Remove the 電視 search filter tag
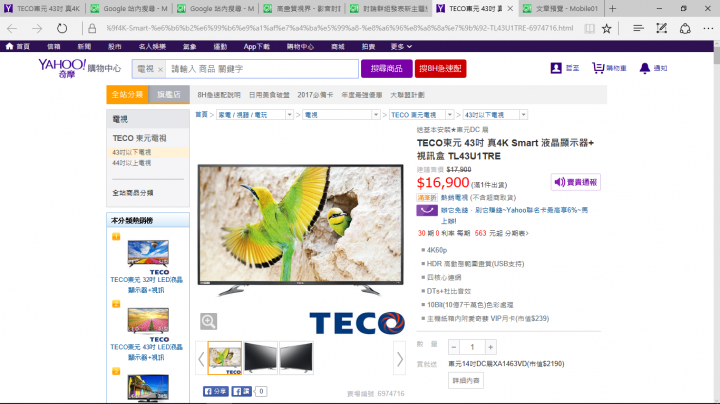 [160, 69]
